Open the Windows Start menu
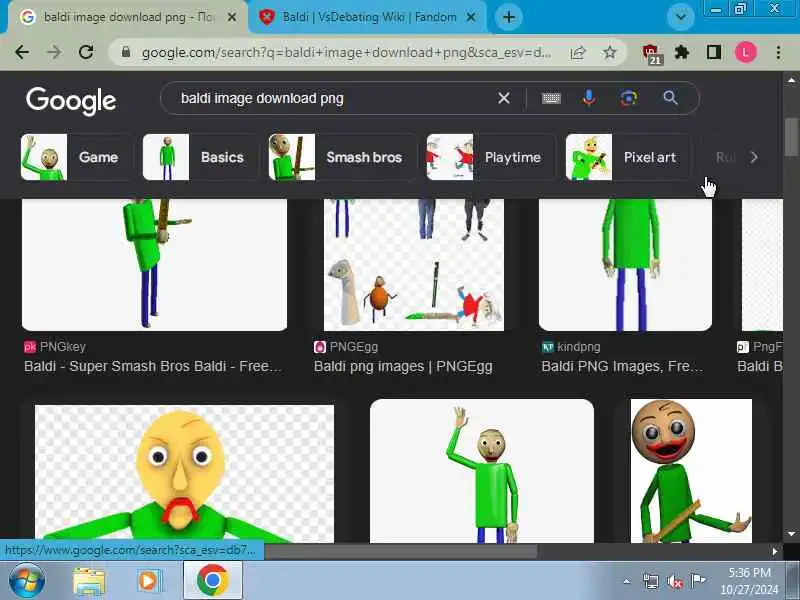800x600 pixels. point(27,581)
